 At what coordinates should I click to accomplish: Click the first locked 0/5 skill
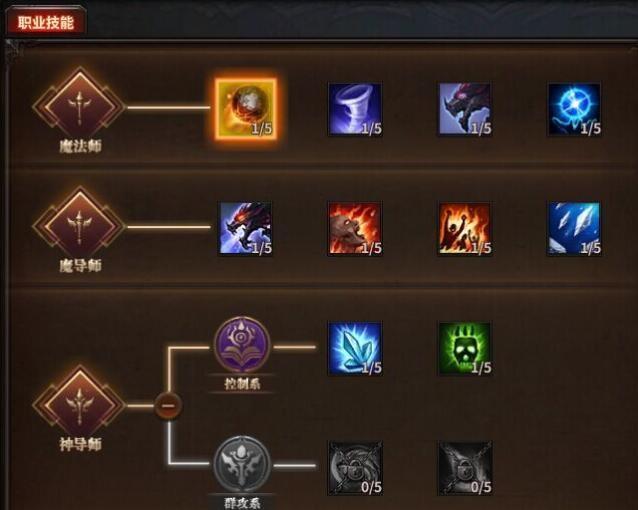point(355,468)
